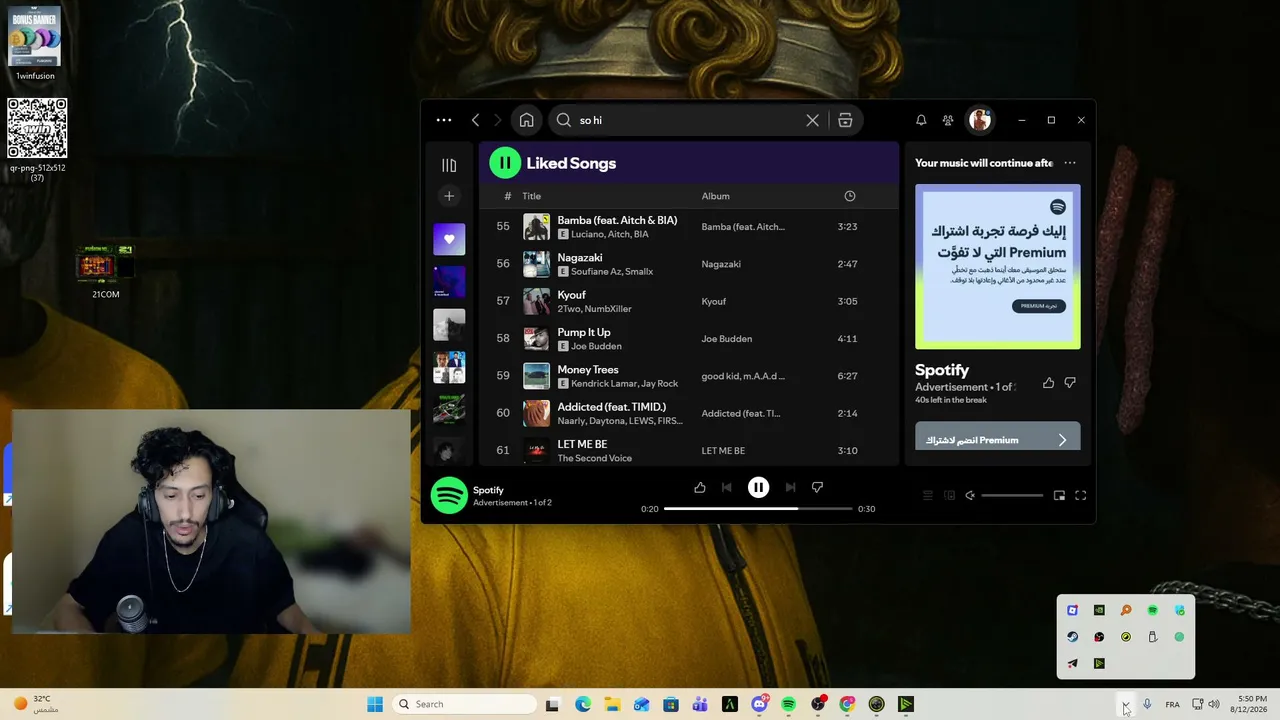Screen dimensions: 1280x720
Task: Skip to previous track
Action: 727,487
